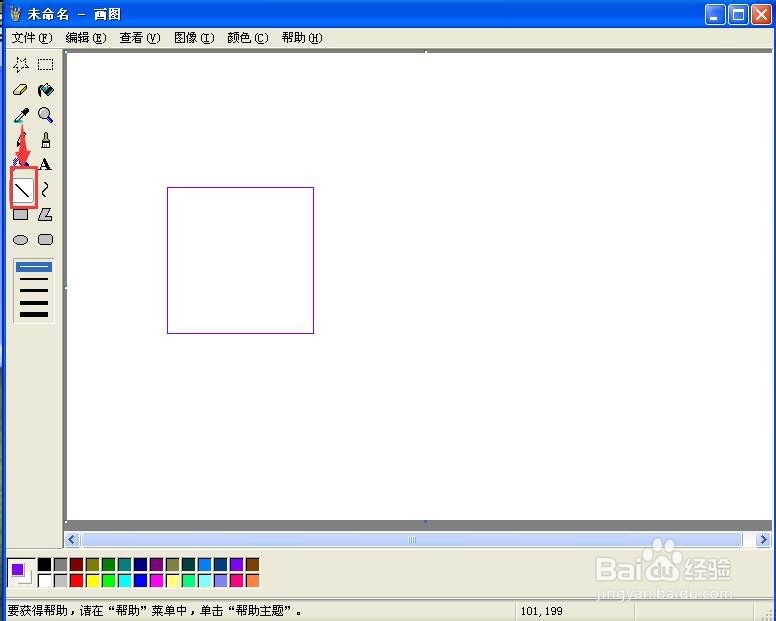The height and width of the screenshot is (621, 776).
Task: Pick the orange color swatch
Action: click(252, 580)
